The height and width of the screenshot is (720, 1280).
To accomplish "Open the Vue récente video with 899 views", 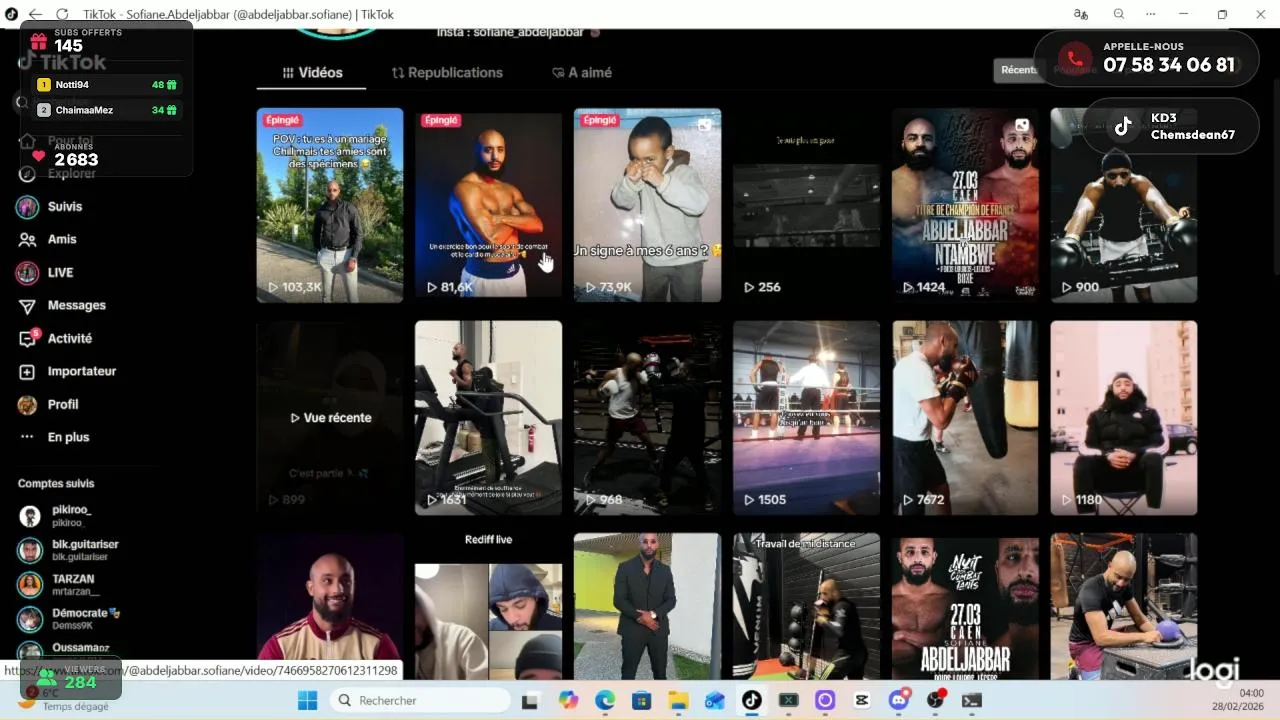I will pos(330,418).
